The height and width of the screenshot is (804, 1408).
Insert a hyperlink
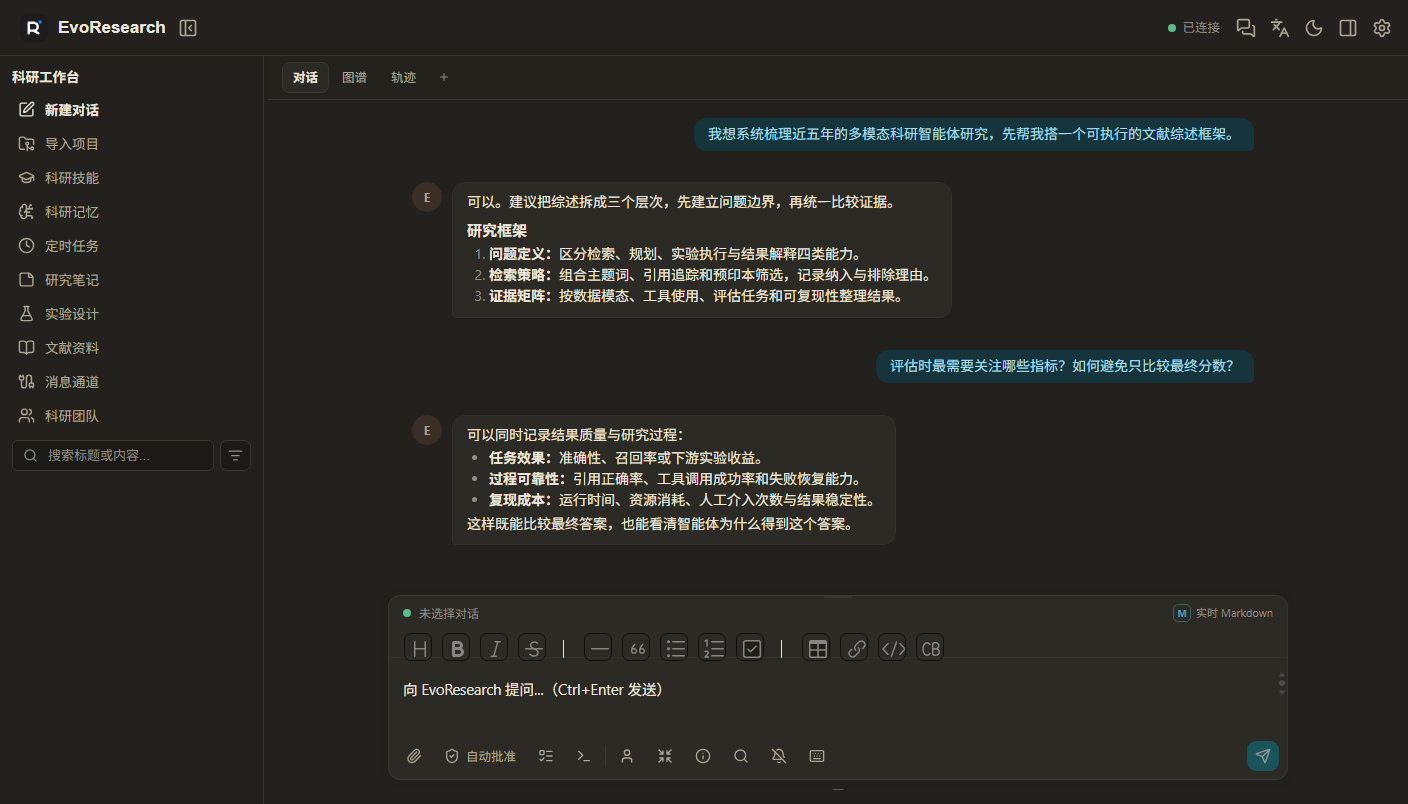(854, 648)
